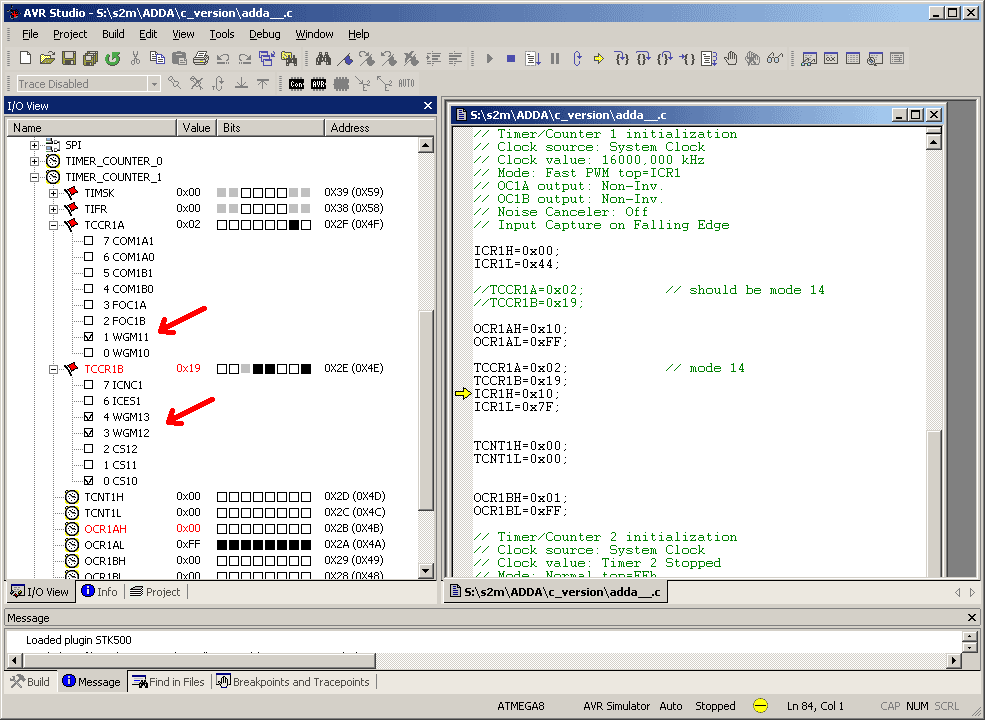Click the New File toolbar icon

pos(25,58)
